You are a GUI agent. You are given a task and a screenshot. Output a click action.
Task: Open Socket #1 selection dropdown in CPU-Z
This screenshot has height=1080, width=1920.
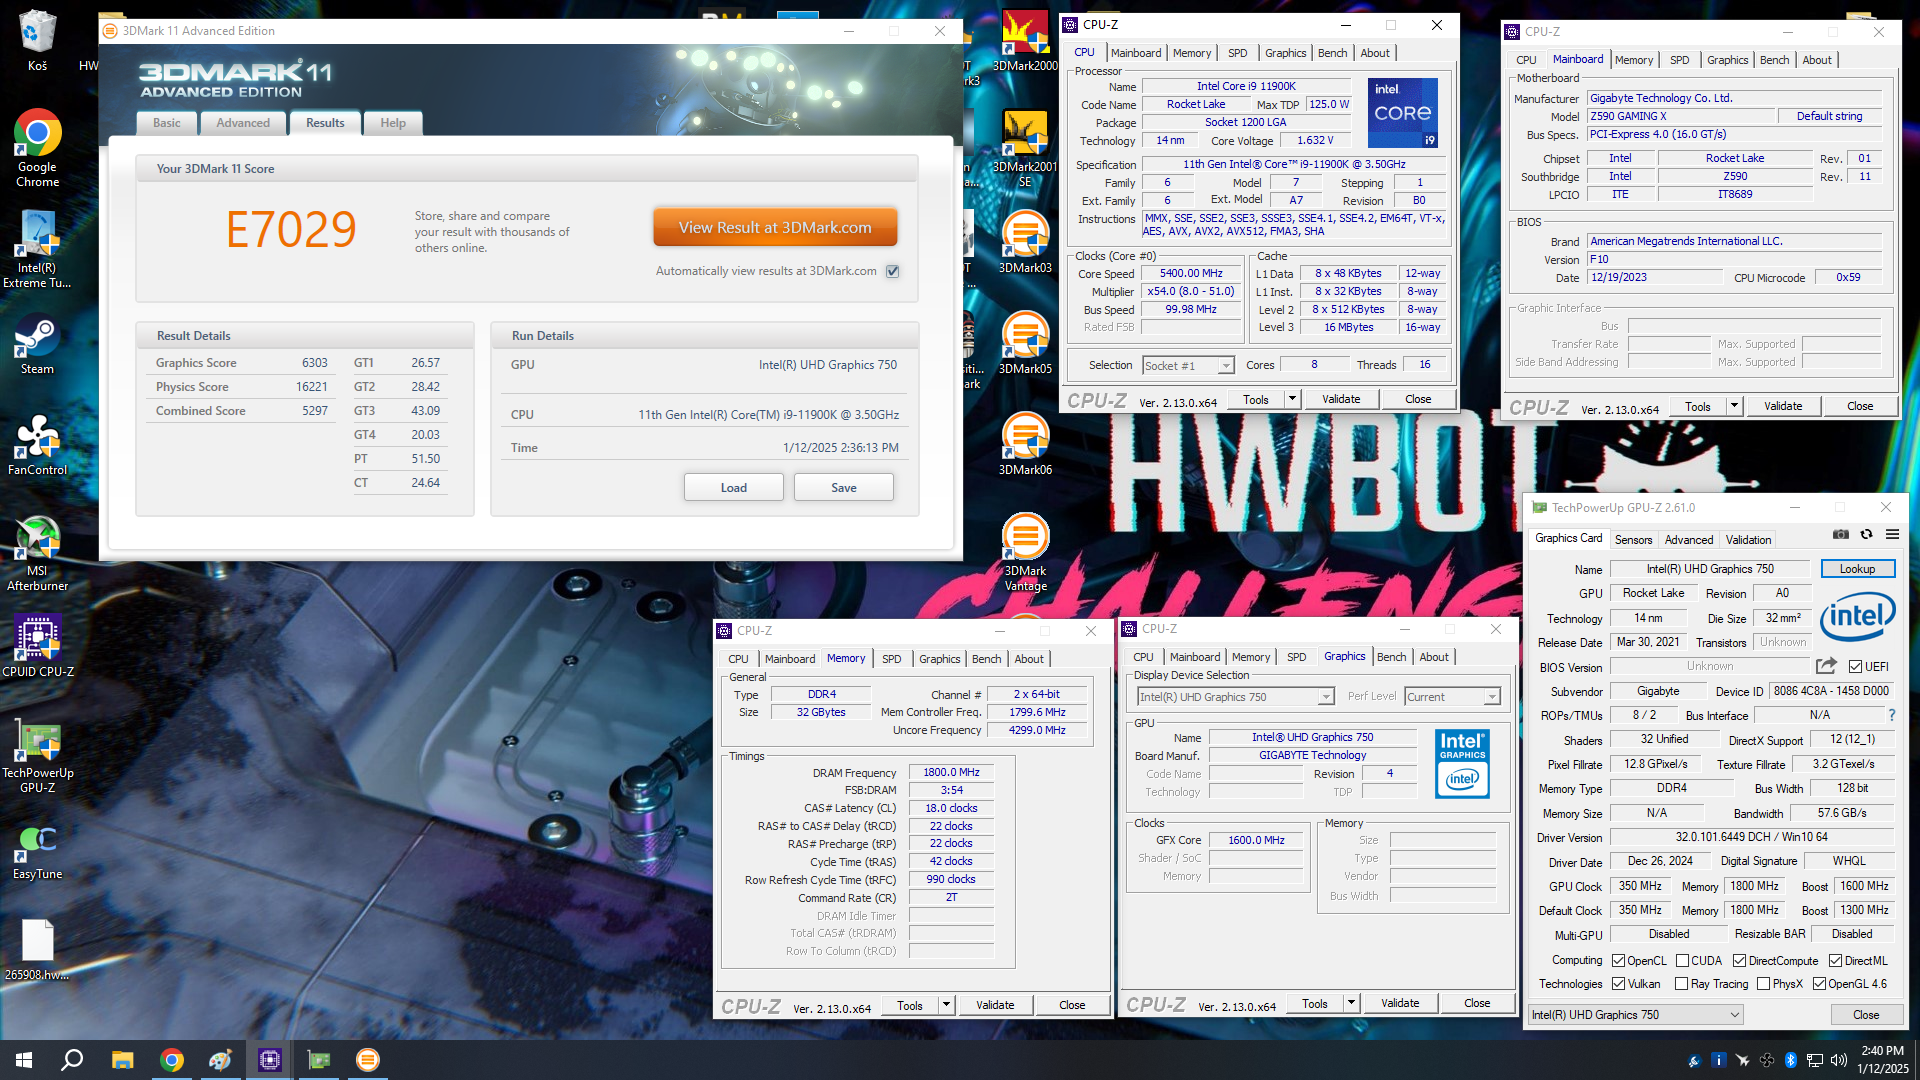1188,366
